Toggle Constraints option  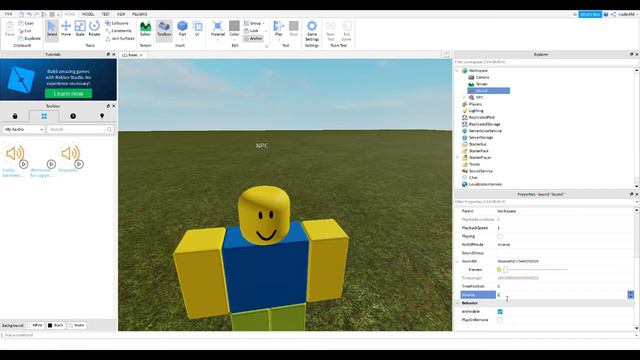click(118, 31)
